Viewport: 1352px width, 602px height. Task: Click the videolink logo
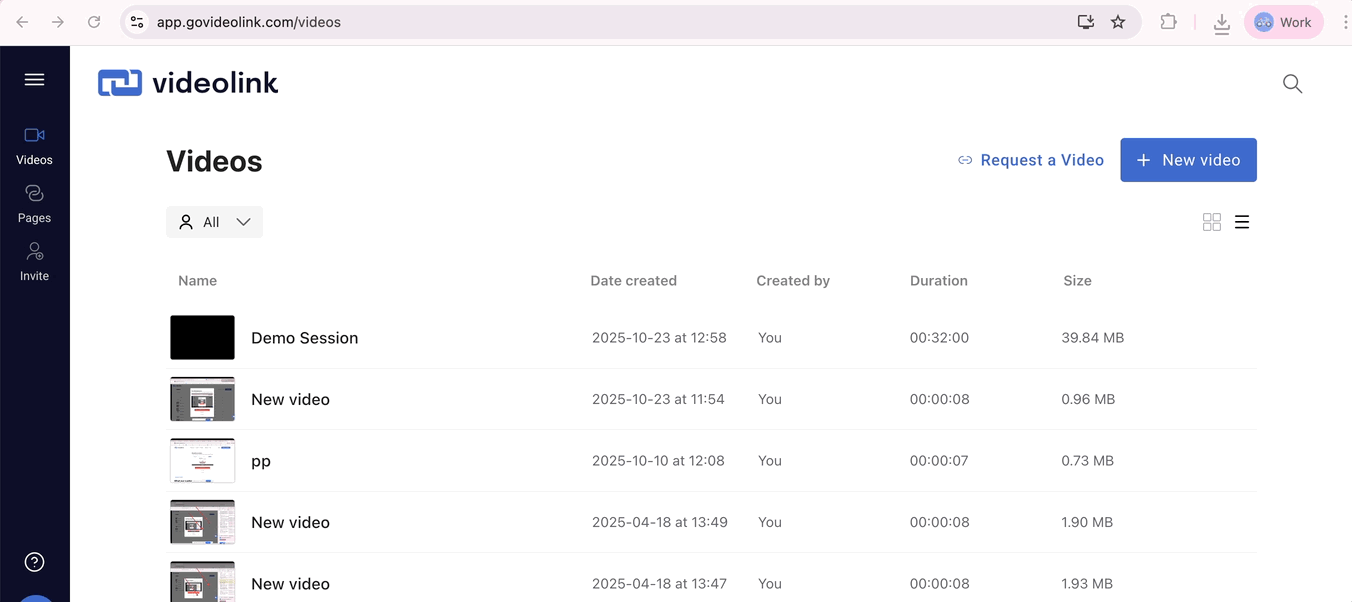[x=188, y=83]
